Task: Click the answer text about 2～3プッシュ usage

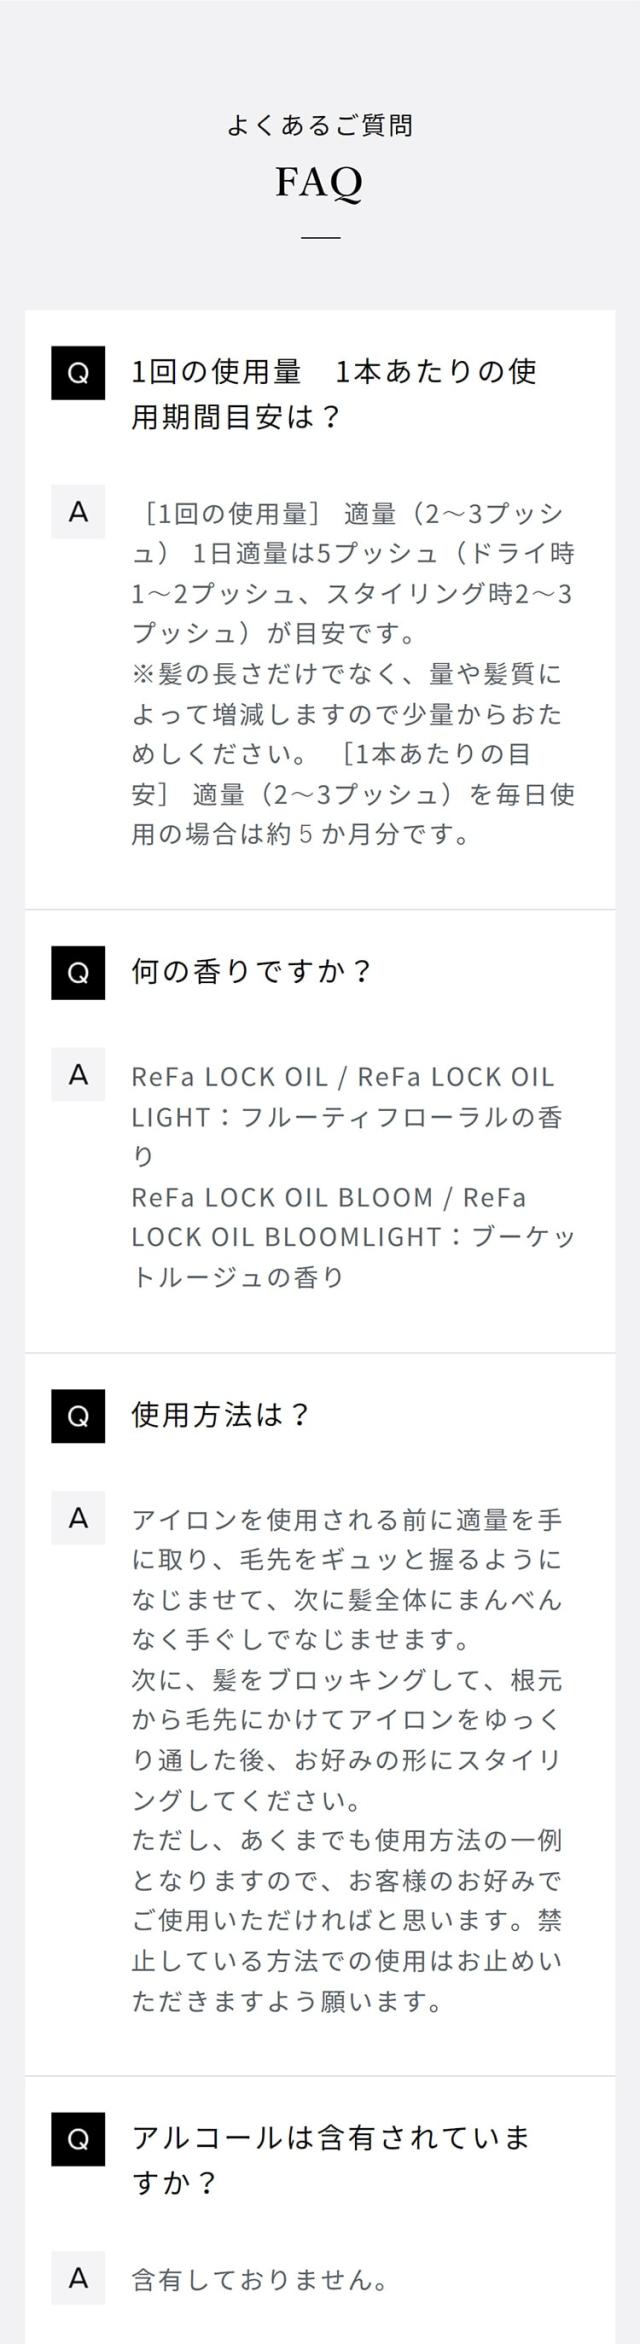Action: pyautogui.click(x=352, y=673)
